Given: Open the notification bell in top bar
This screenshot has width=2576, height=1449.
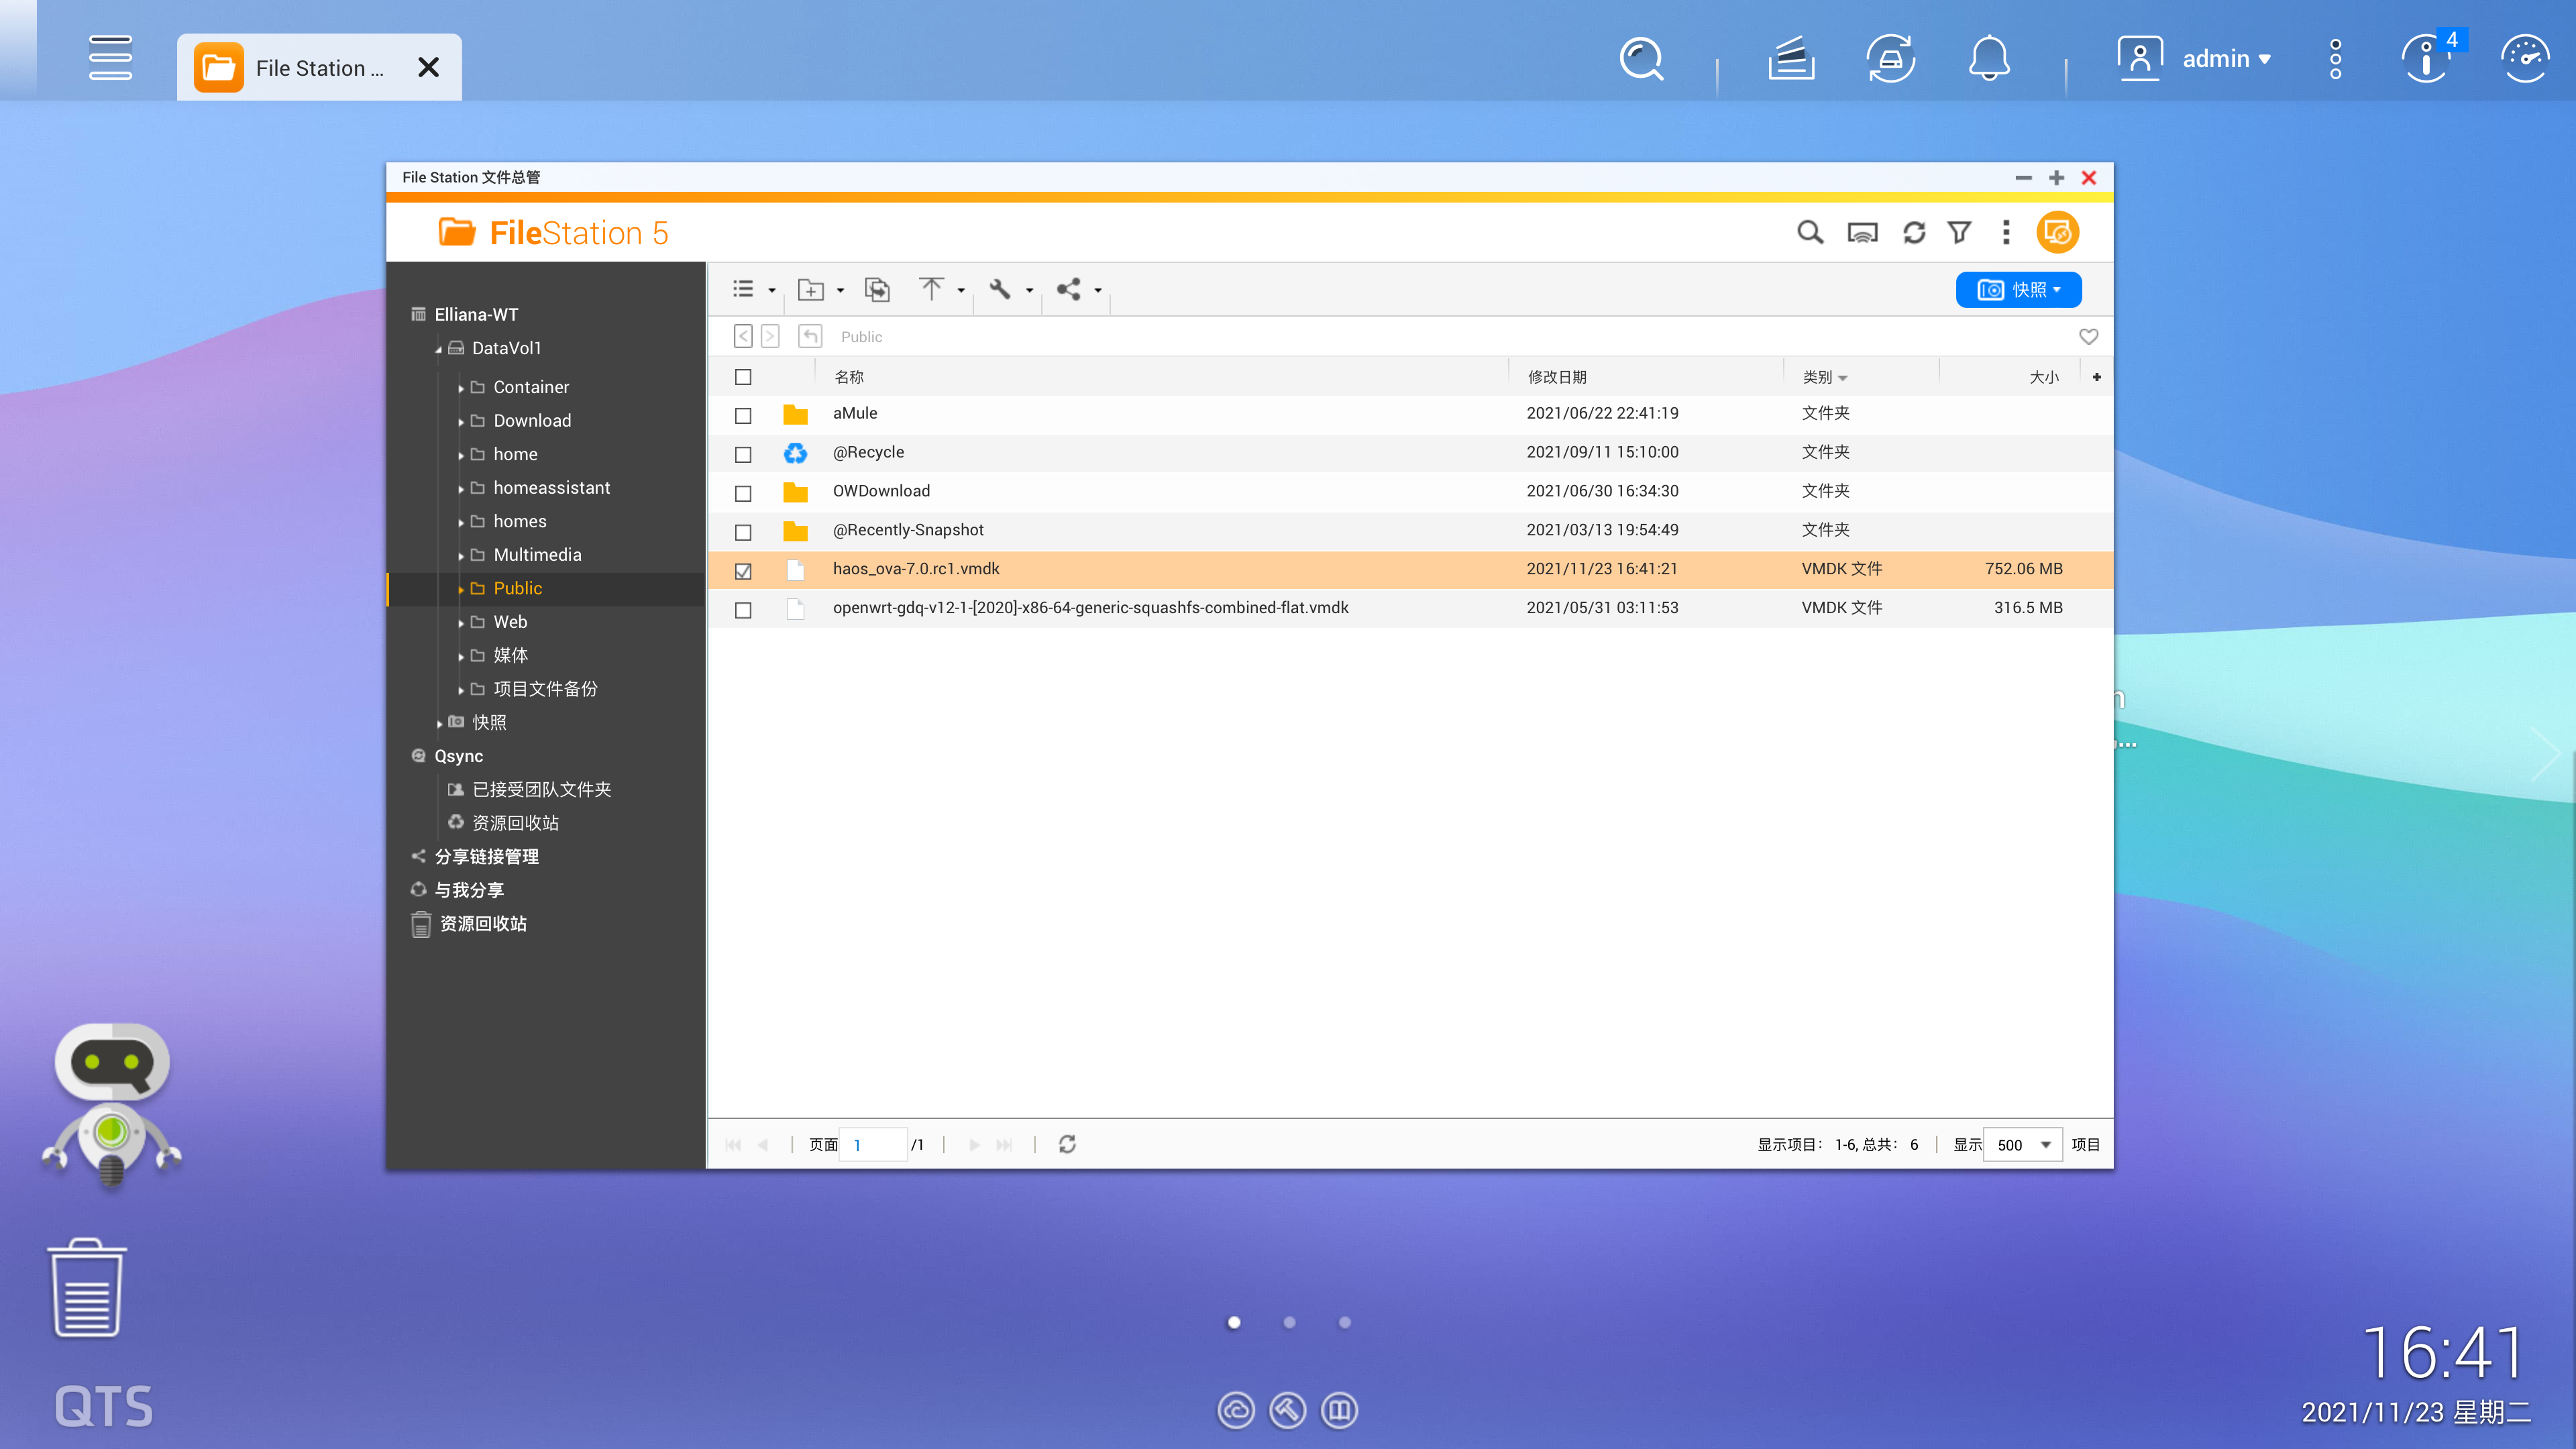Looking at the screenshot, I should [x=1989, y=59].
